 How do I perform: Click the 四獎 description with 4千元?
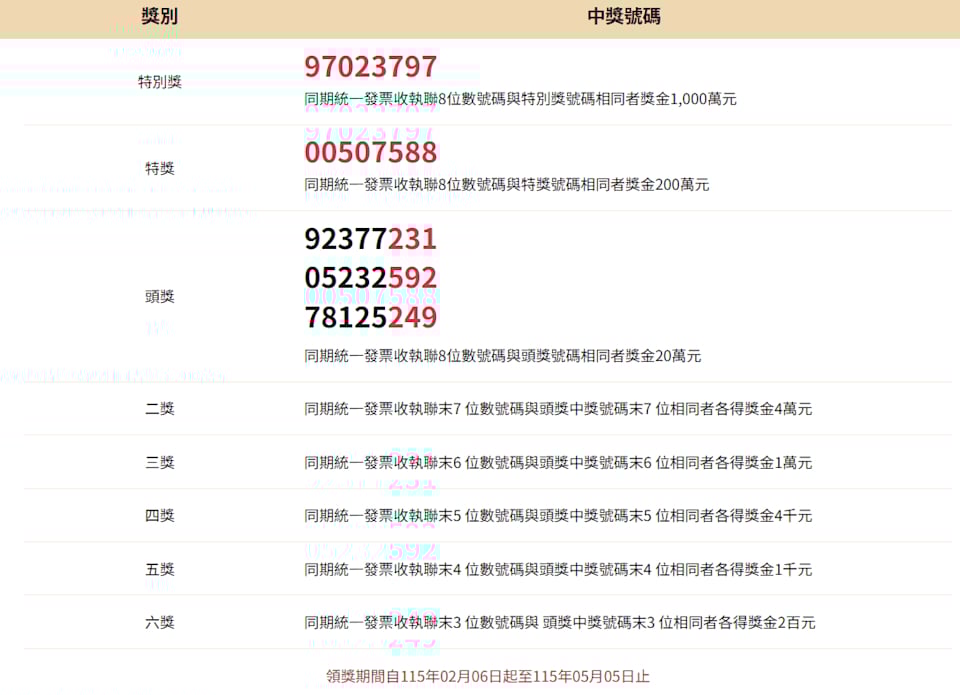pos(558,516)
